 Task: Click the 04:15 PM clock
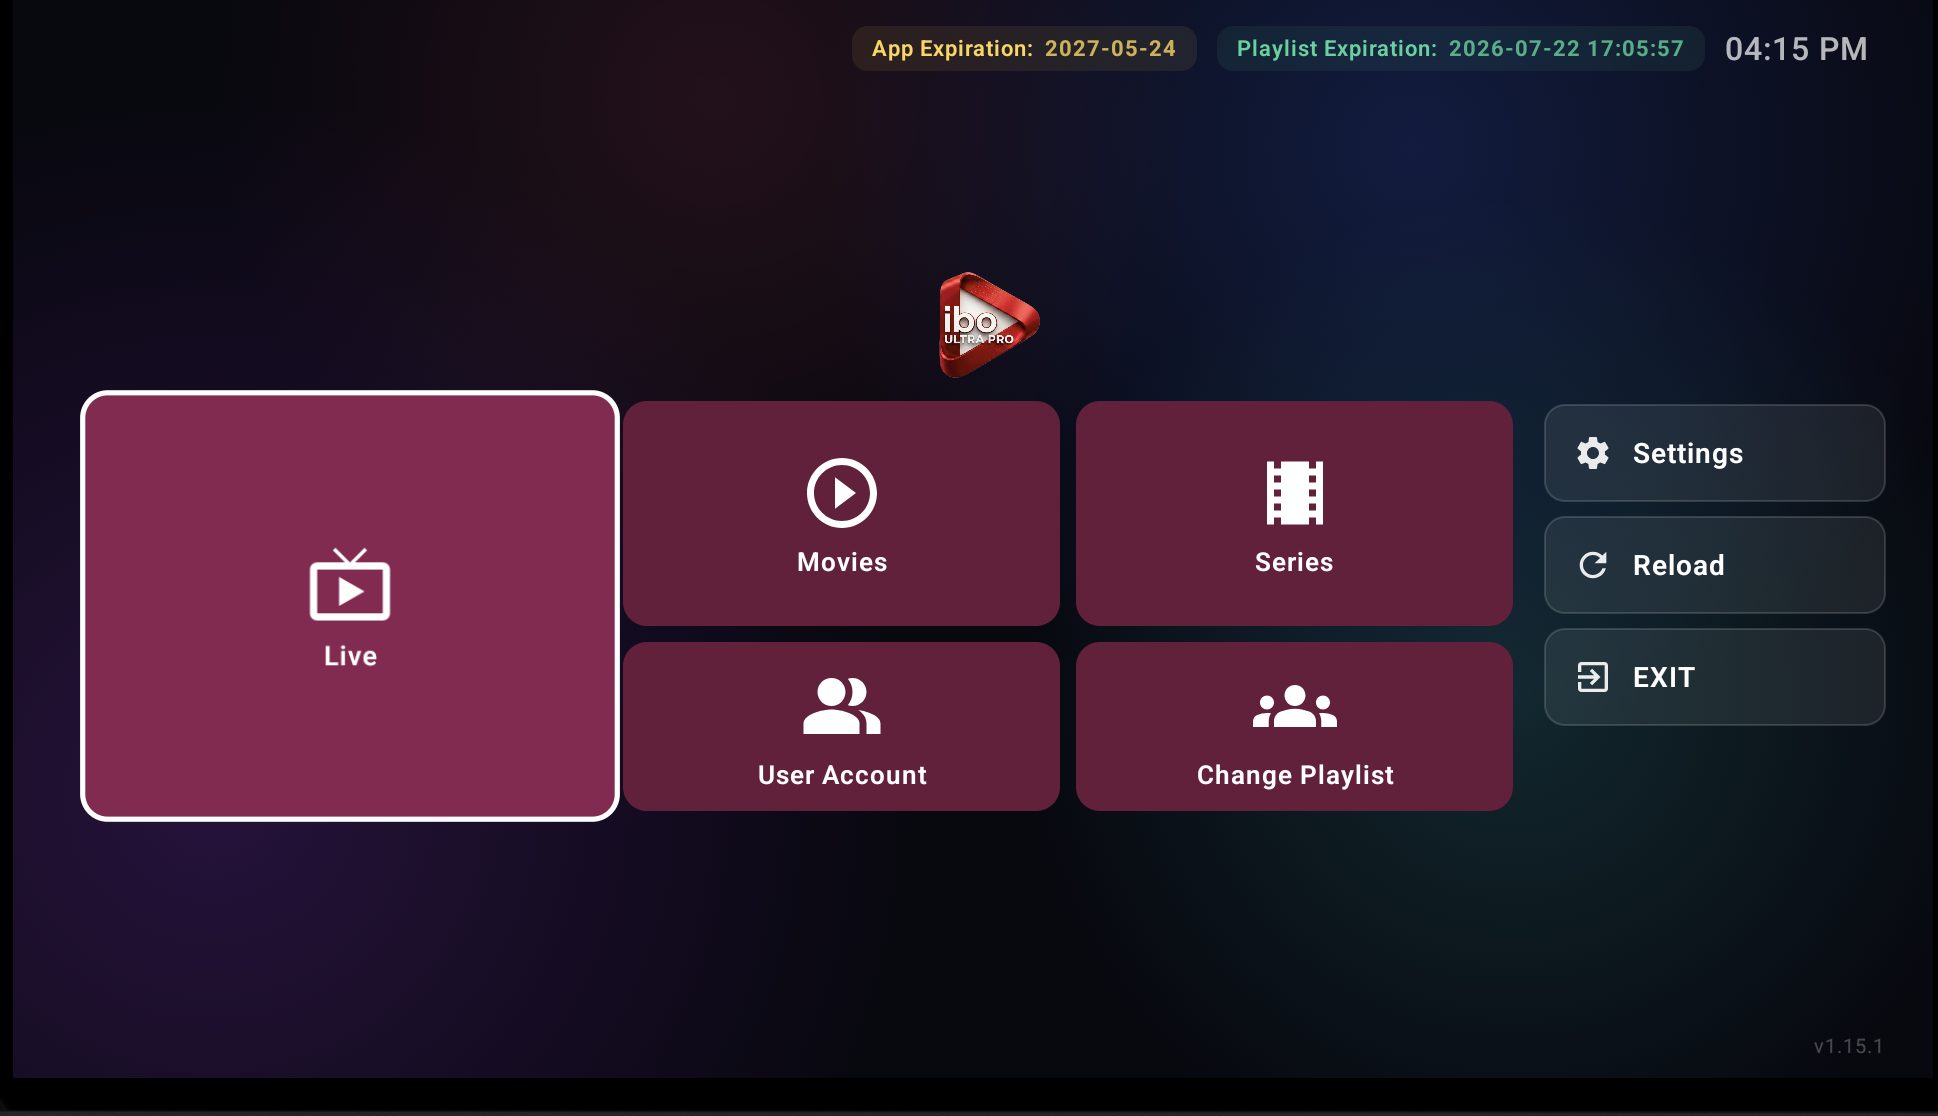tap(1796, 48)
